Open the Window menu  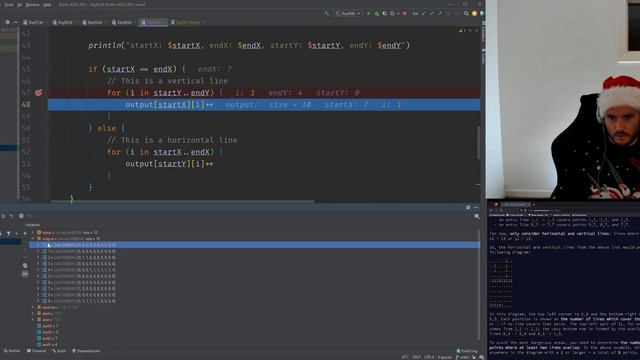32,4
